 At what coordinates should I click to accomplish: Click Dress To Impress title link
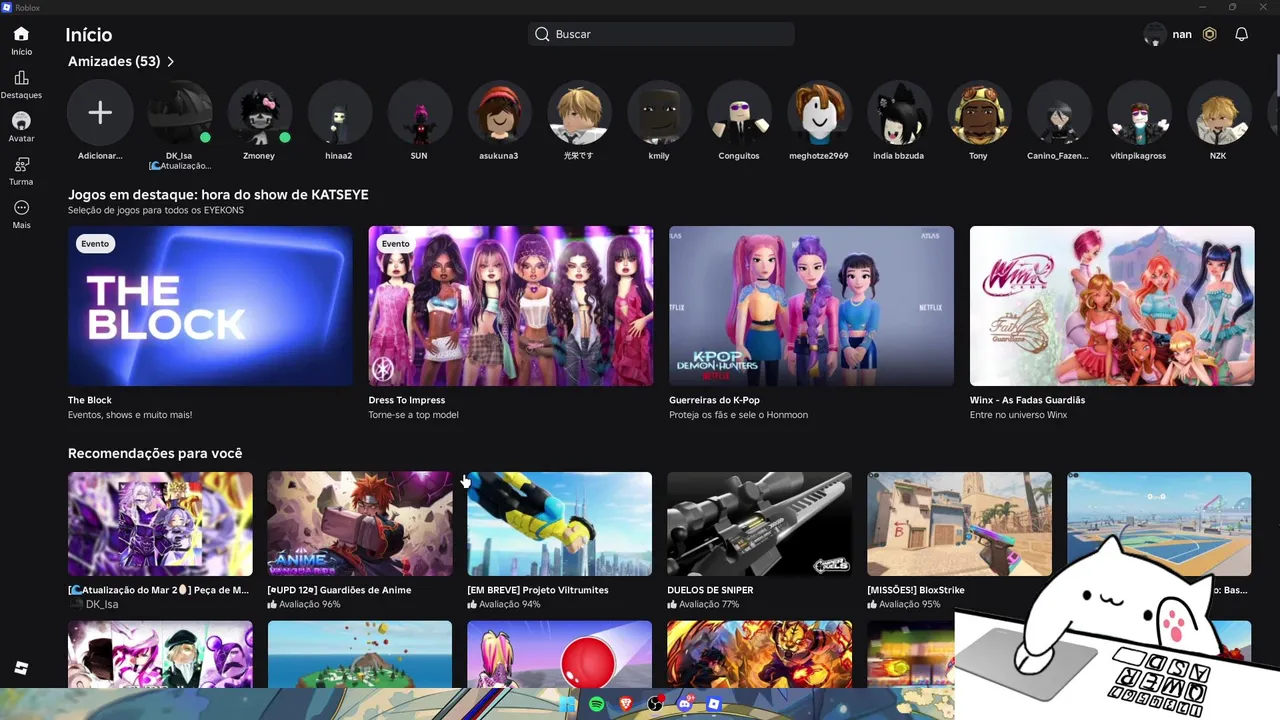[407, 400]
